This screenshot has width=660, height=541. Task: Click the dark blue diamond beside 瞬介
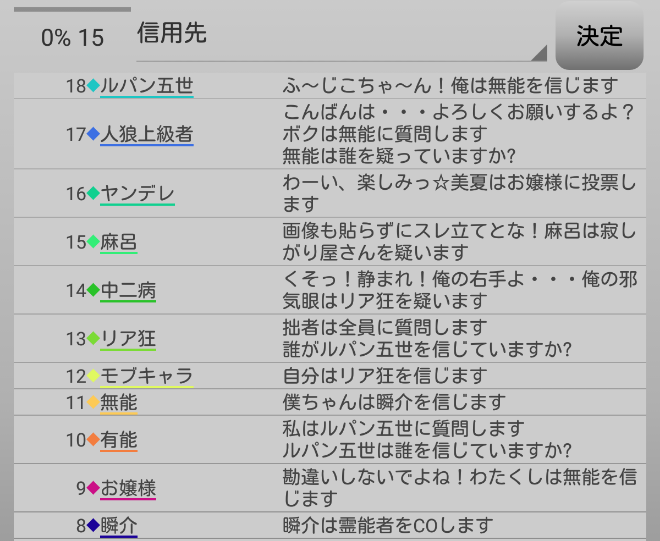(93, 525)
